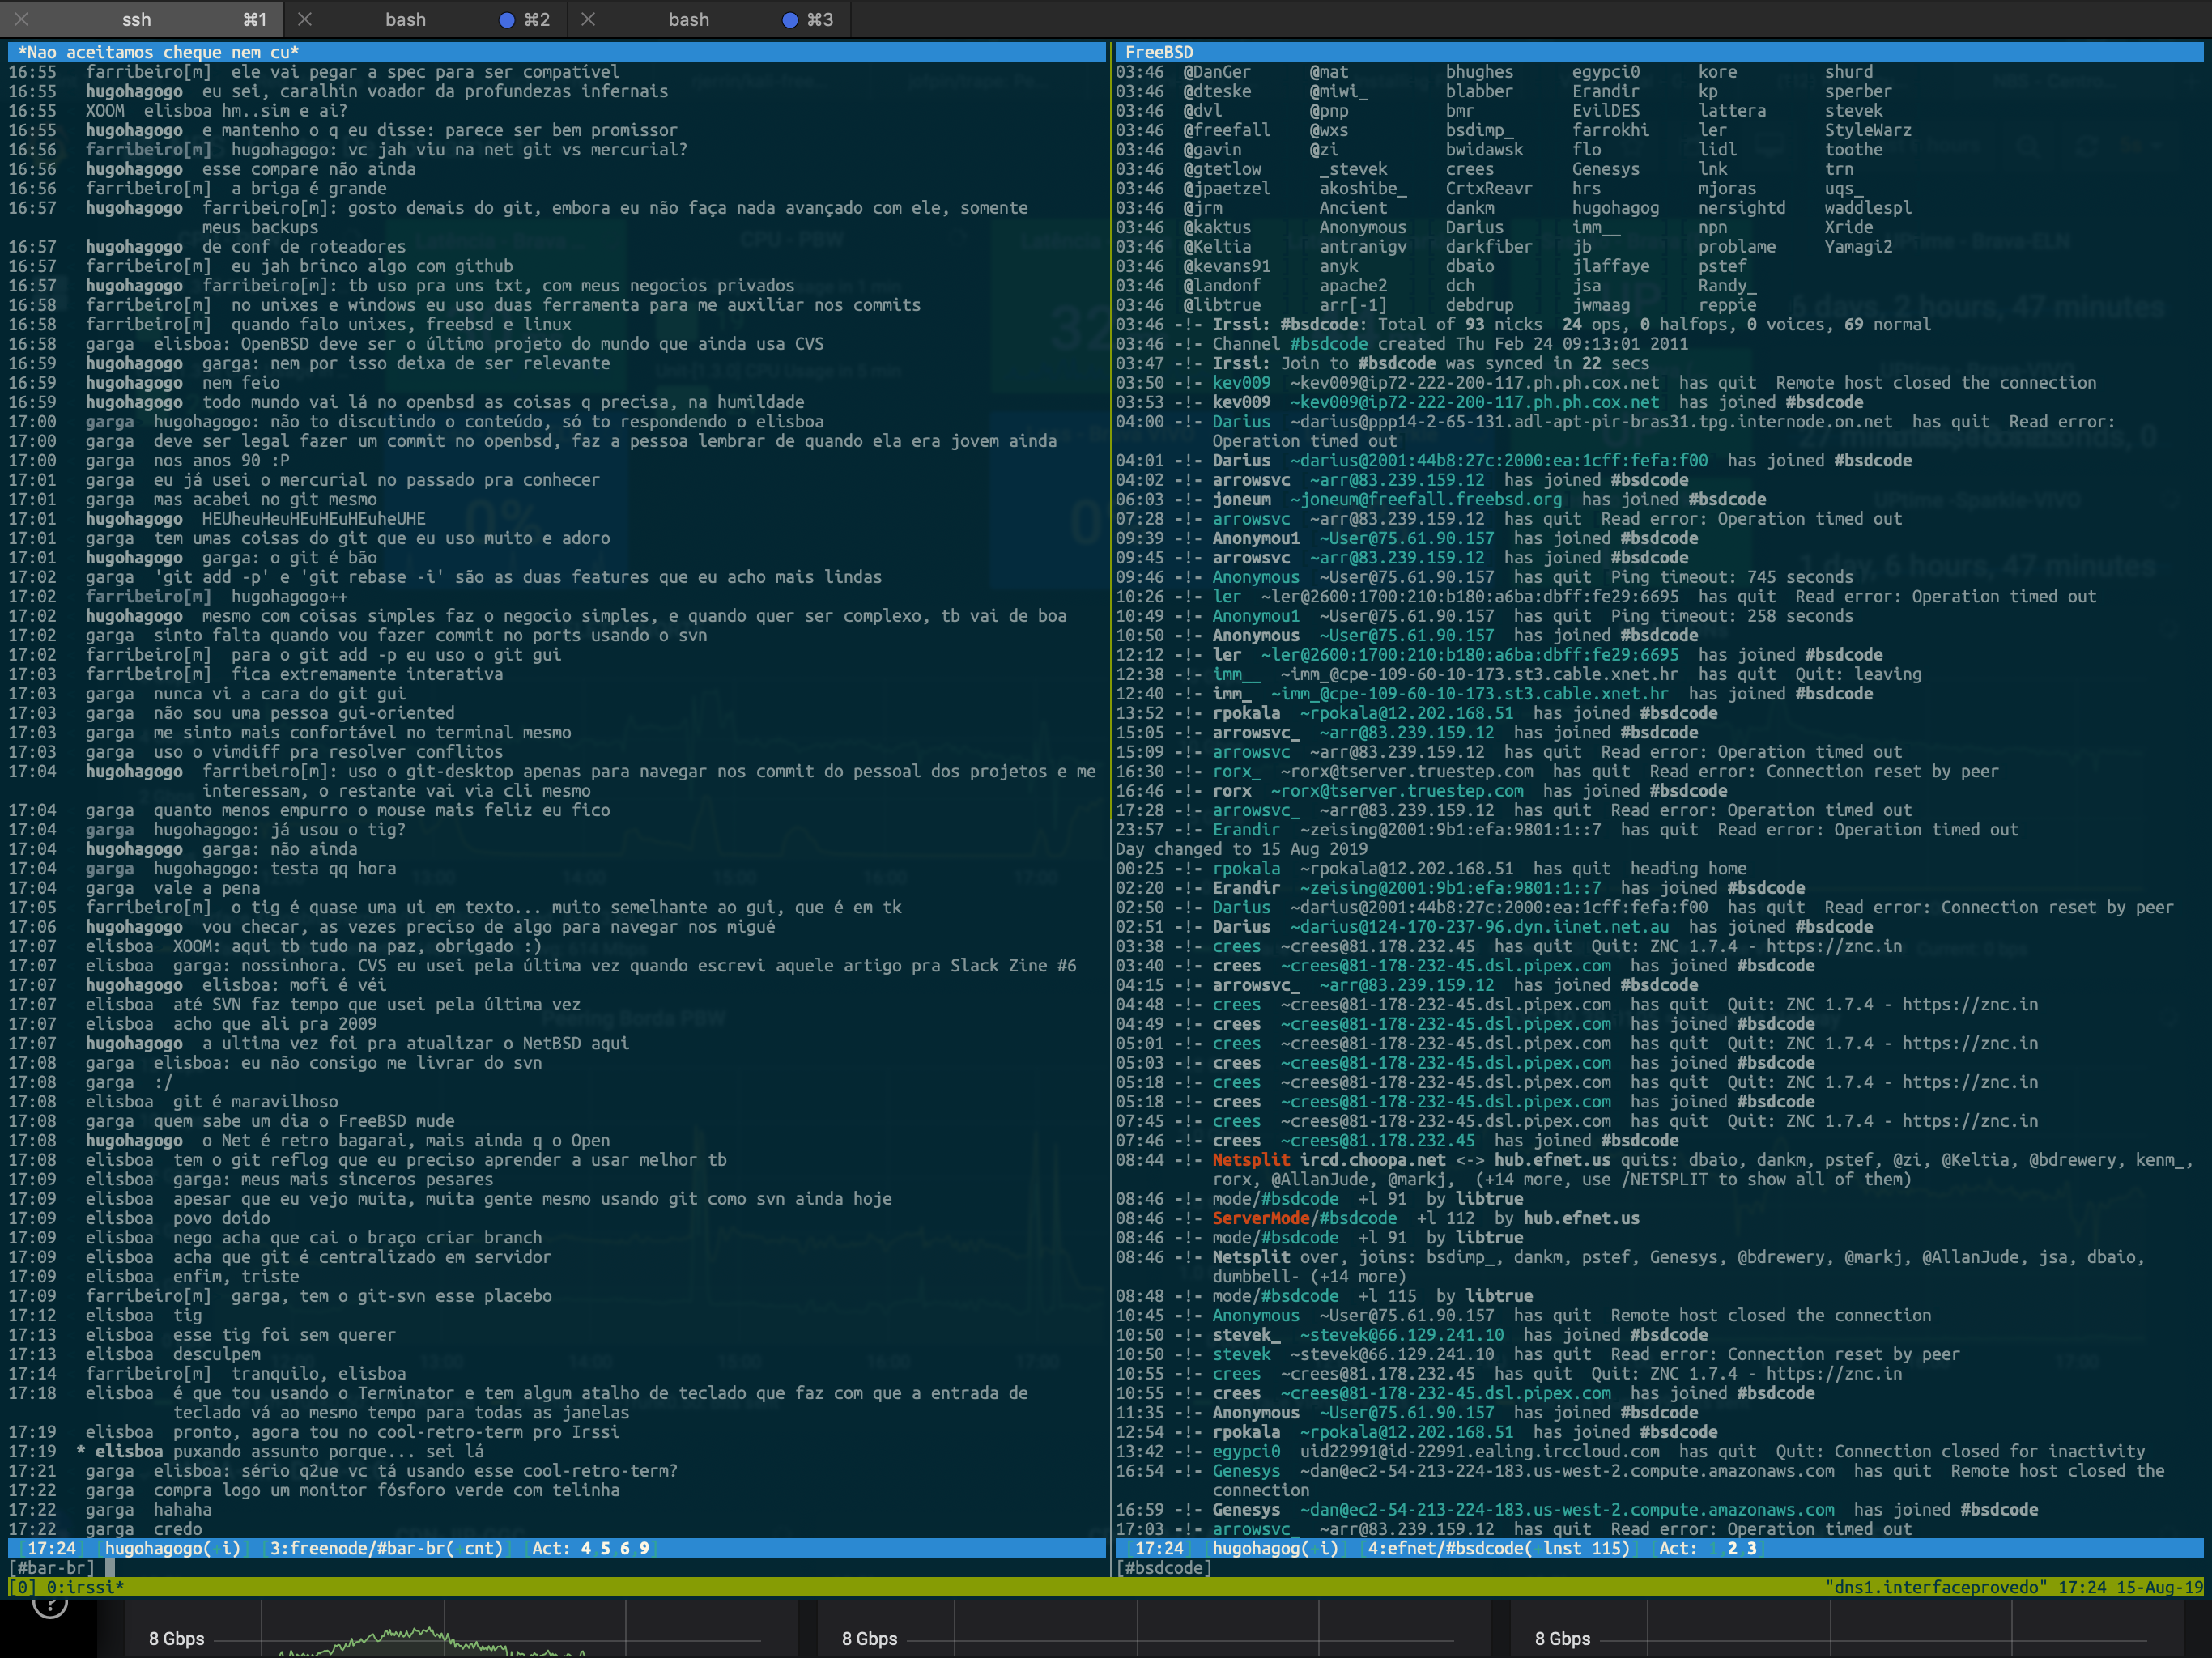The width and height of the screenshot is (2212, 1658).
Task: Click the [#bar-br] input prompt
Action: tap(51, 1568)
